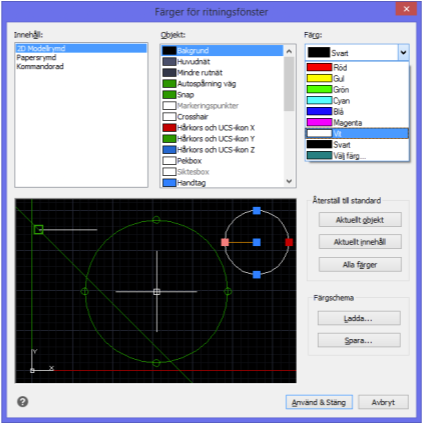This screenshot has width=423, height=423.
Task: Click the Alla färger button
Action: point(360,265)
